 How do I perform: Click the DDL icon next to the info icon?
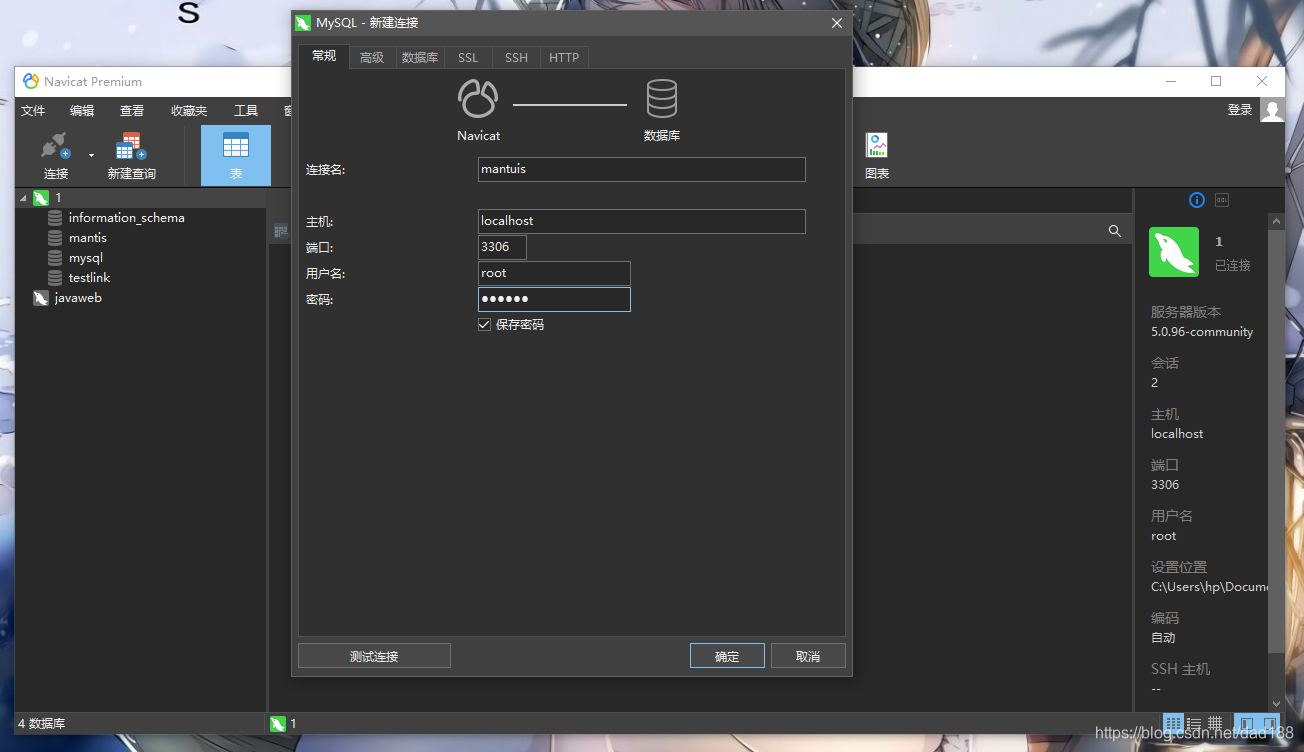pos(1222,200)
